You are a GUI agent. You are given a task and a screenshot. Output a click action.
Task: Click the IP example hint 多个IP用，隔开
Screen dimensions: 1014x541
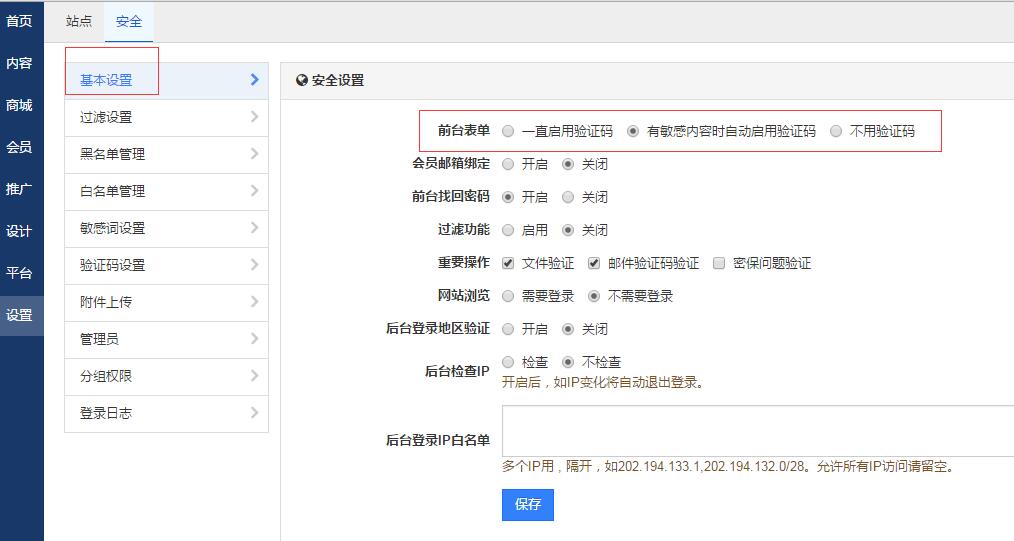click(729, 466)
